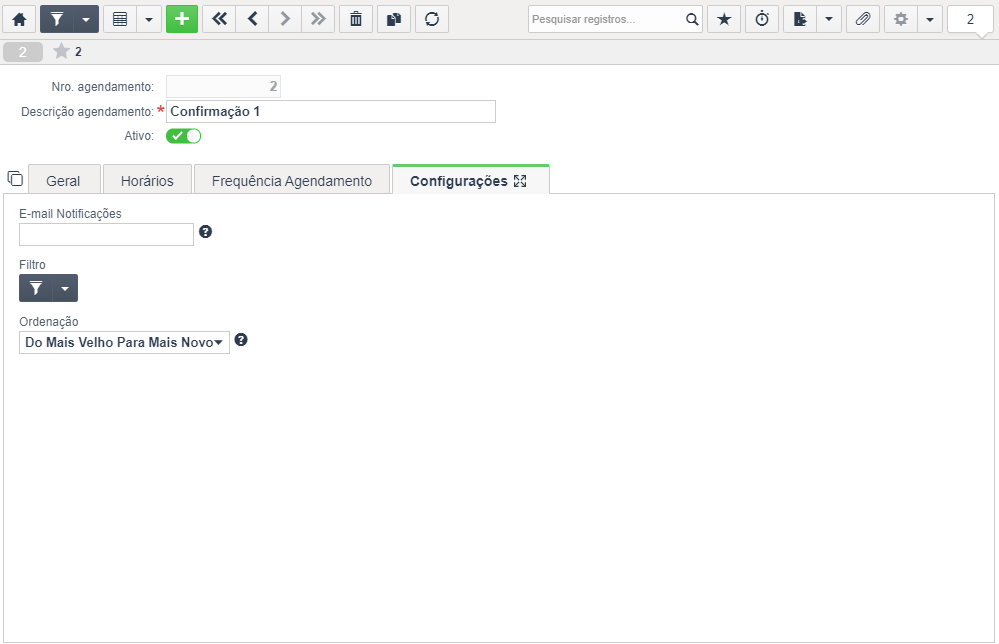The image size is (999, 644).
Task: Refresh the record with reload icon
Action: [432, 19]
